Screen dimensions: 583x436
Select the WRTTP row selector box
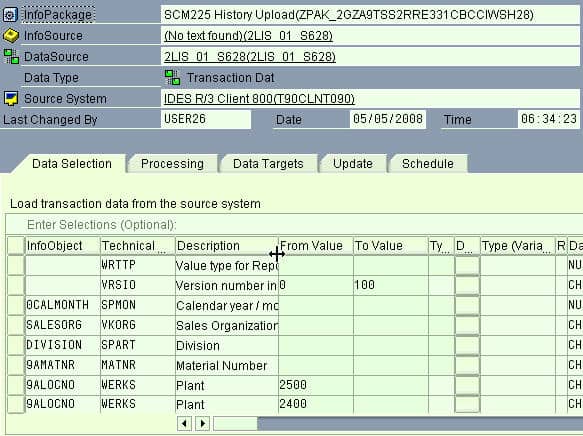pos(16,265)
